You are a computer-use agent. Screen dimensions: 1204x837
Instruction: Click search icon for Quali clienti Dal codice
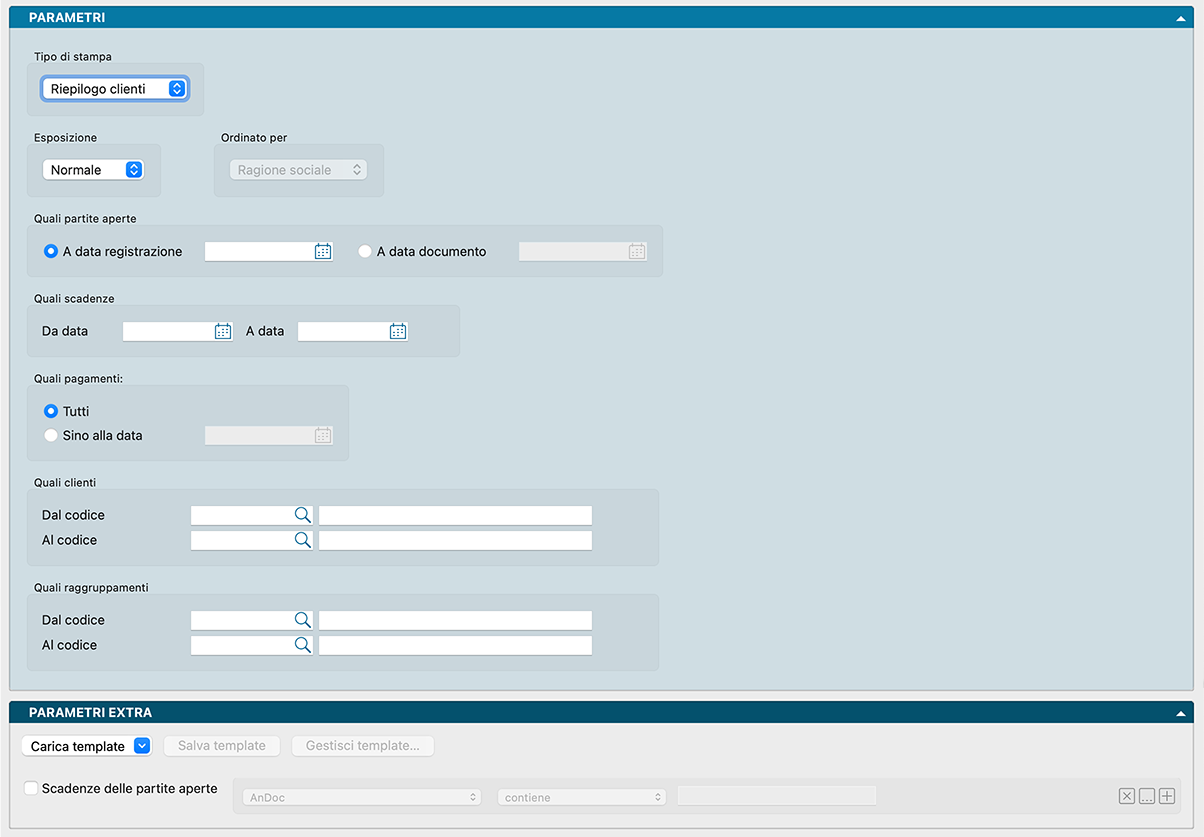click(302, 515)
